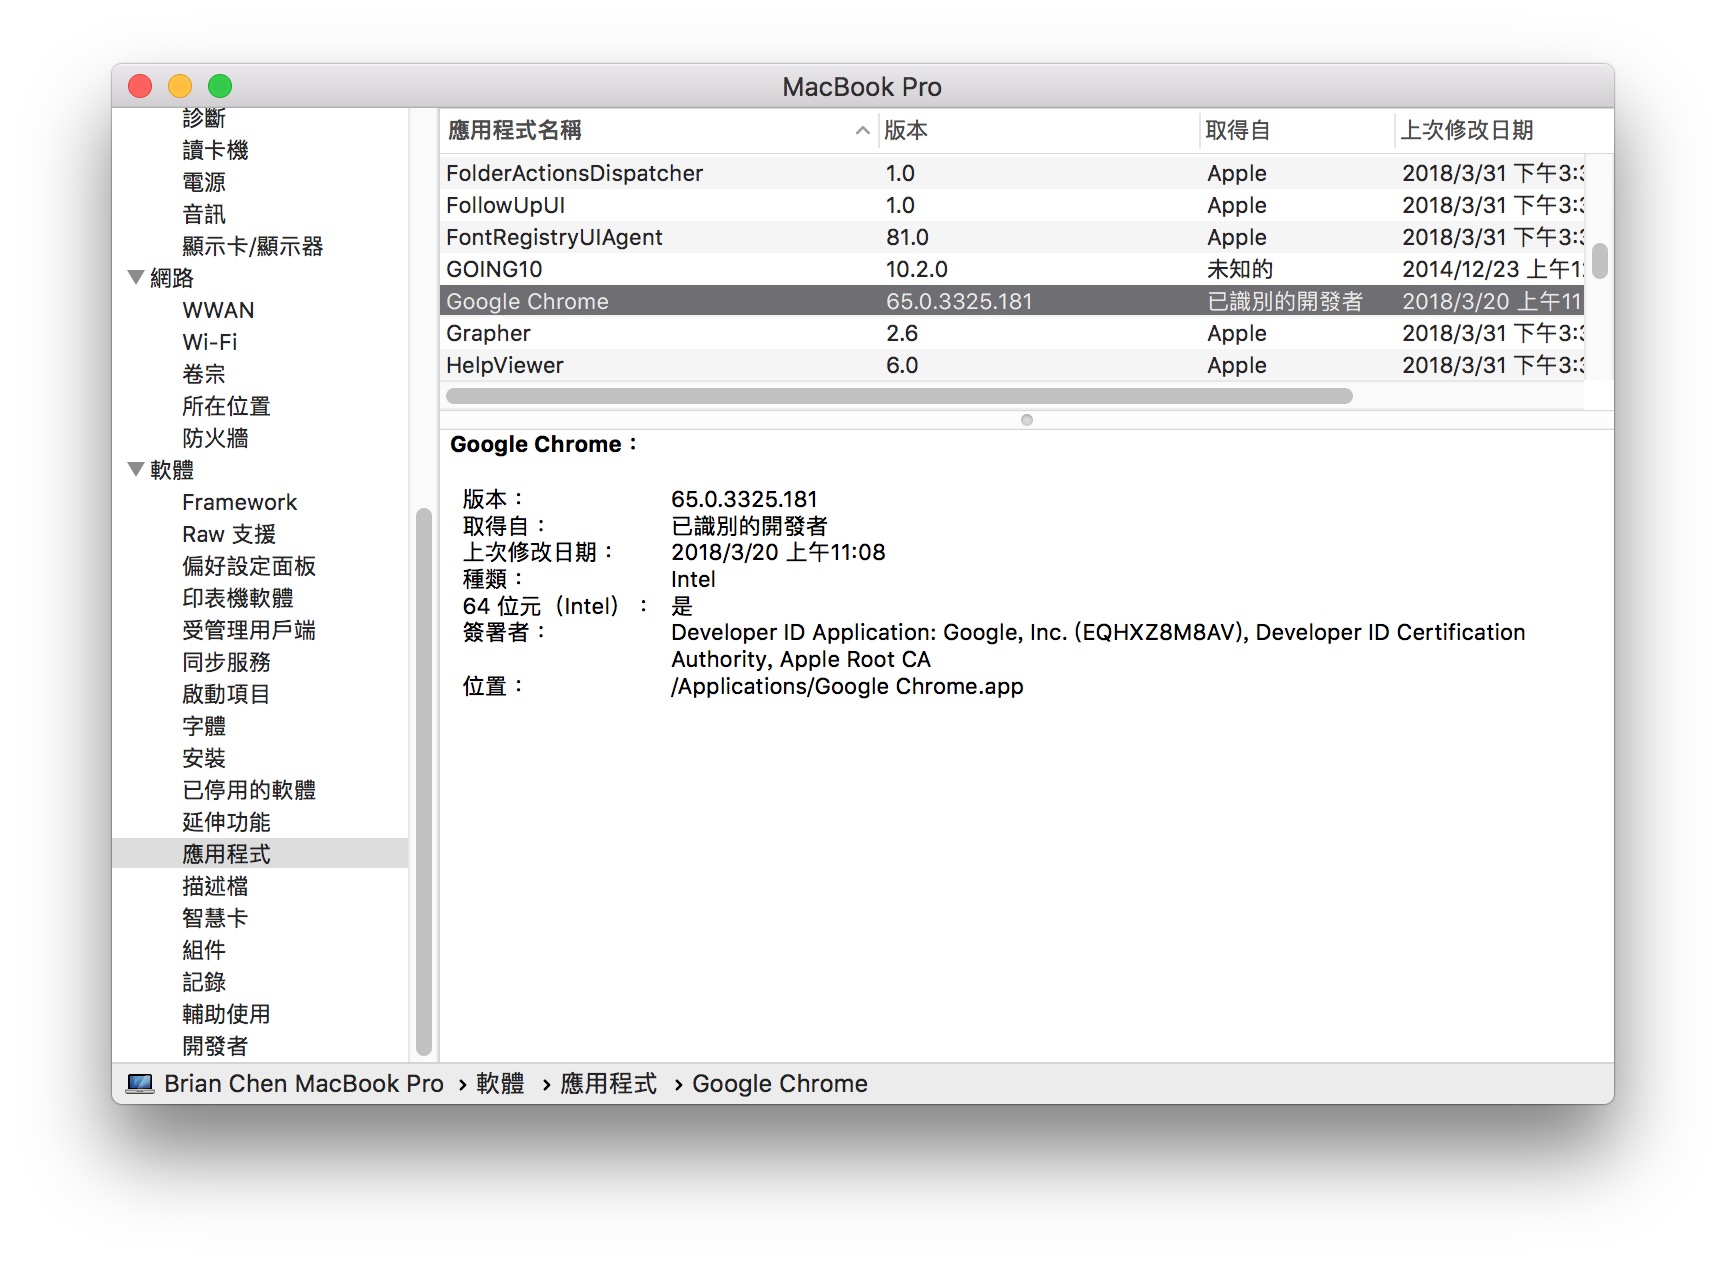Select the FontRegistryUIAgent row
This screenshot has height=1264, width=1726.
pos(1012,237)
